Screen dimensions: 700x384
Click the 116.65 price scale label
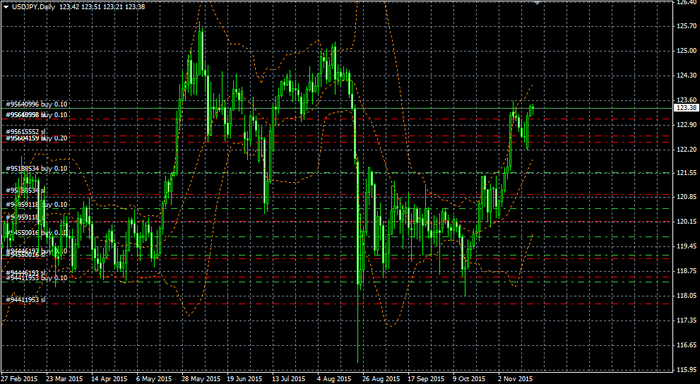tap(687, 345)
